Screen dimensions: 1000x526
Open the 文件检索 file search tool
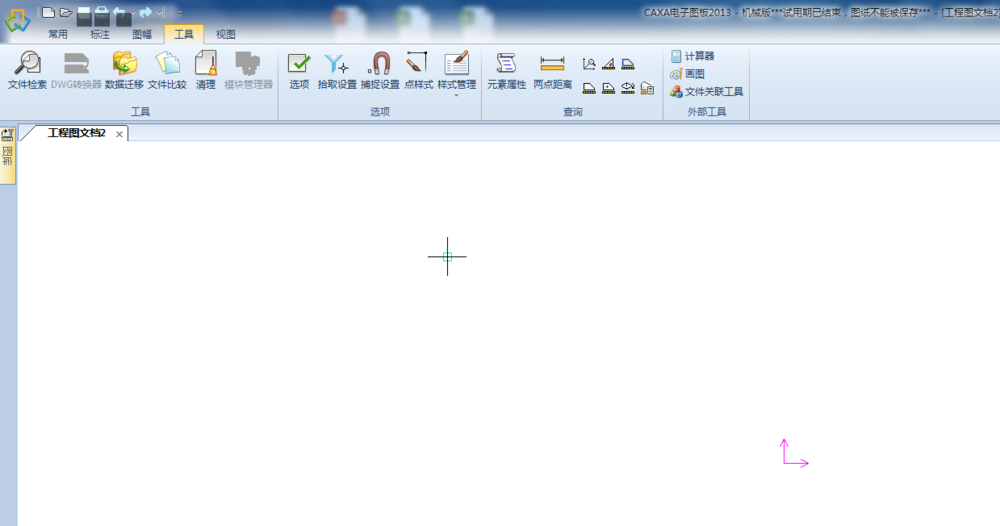(27, 69)
